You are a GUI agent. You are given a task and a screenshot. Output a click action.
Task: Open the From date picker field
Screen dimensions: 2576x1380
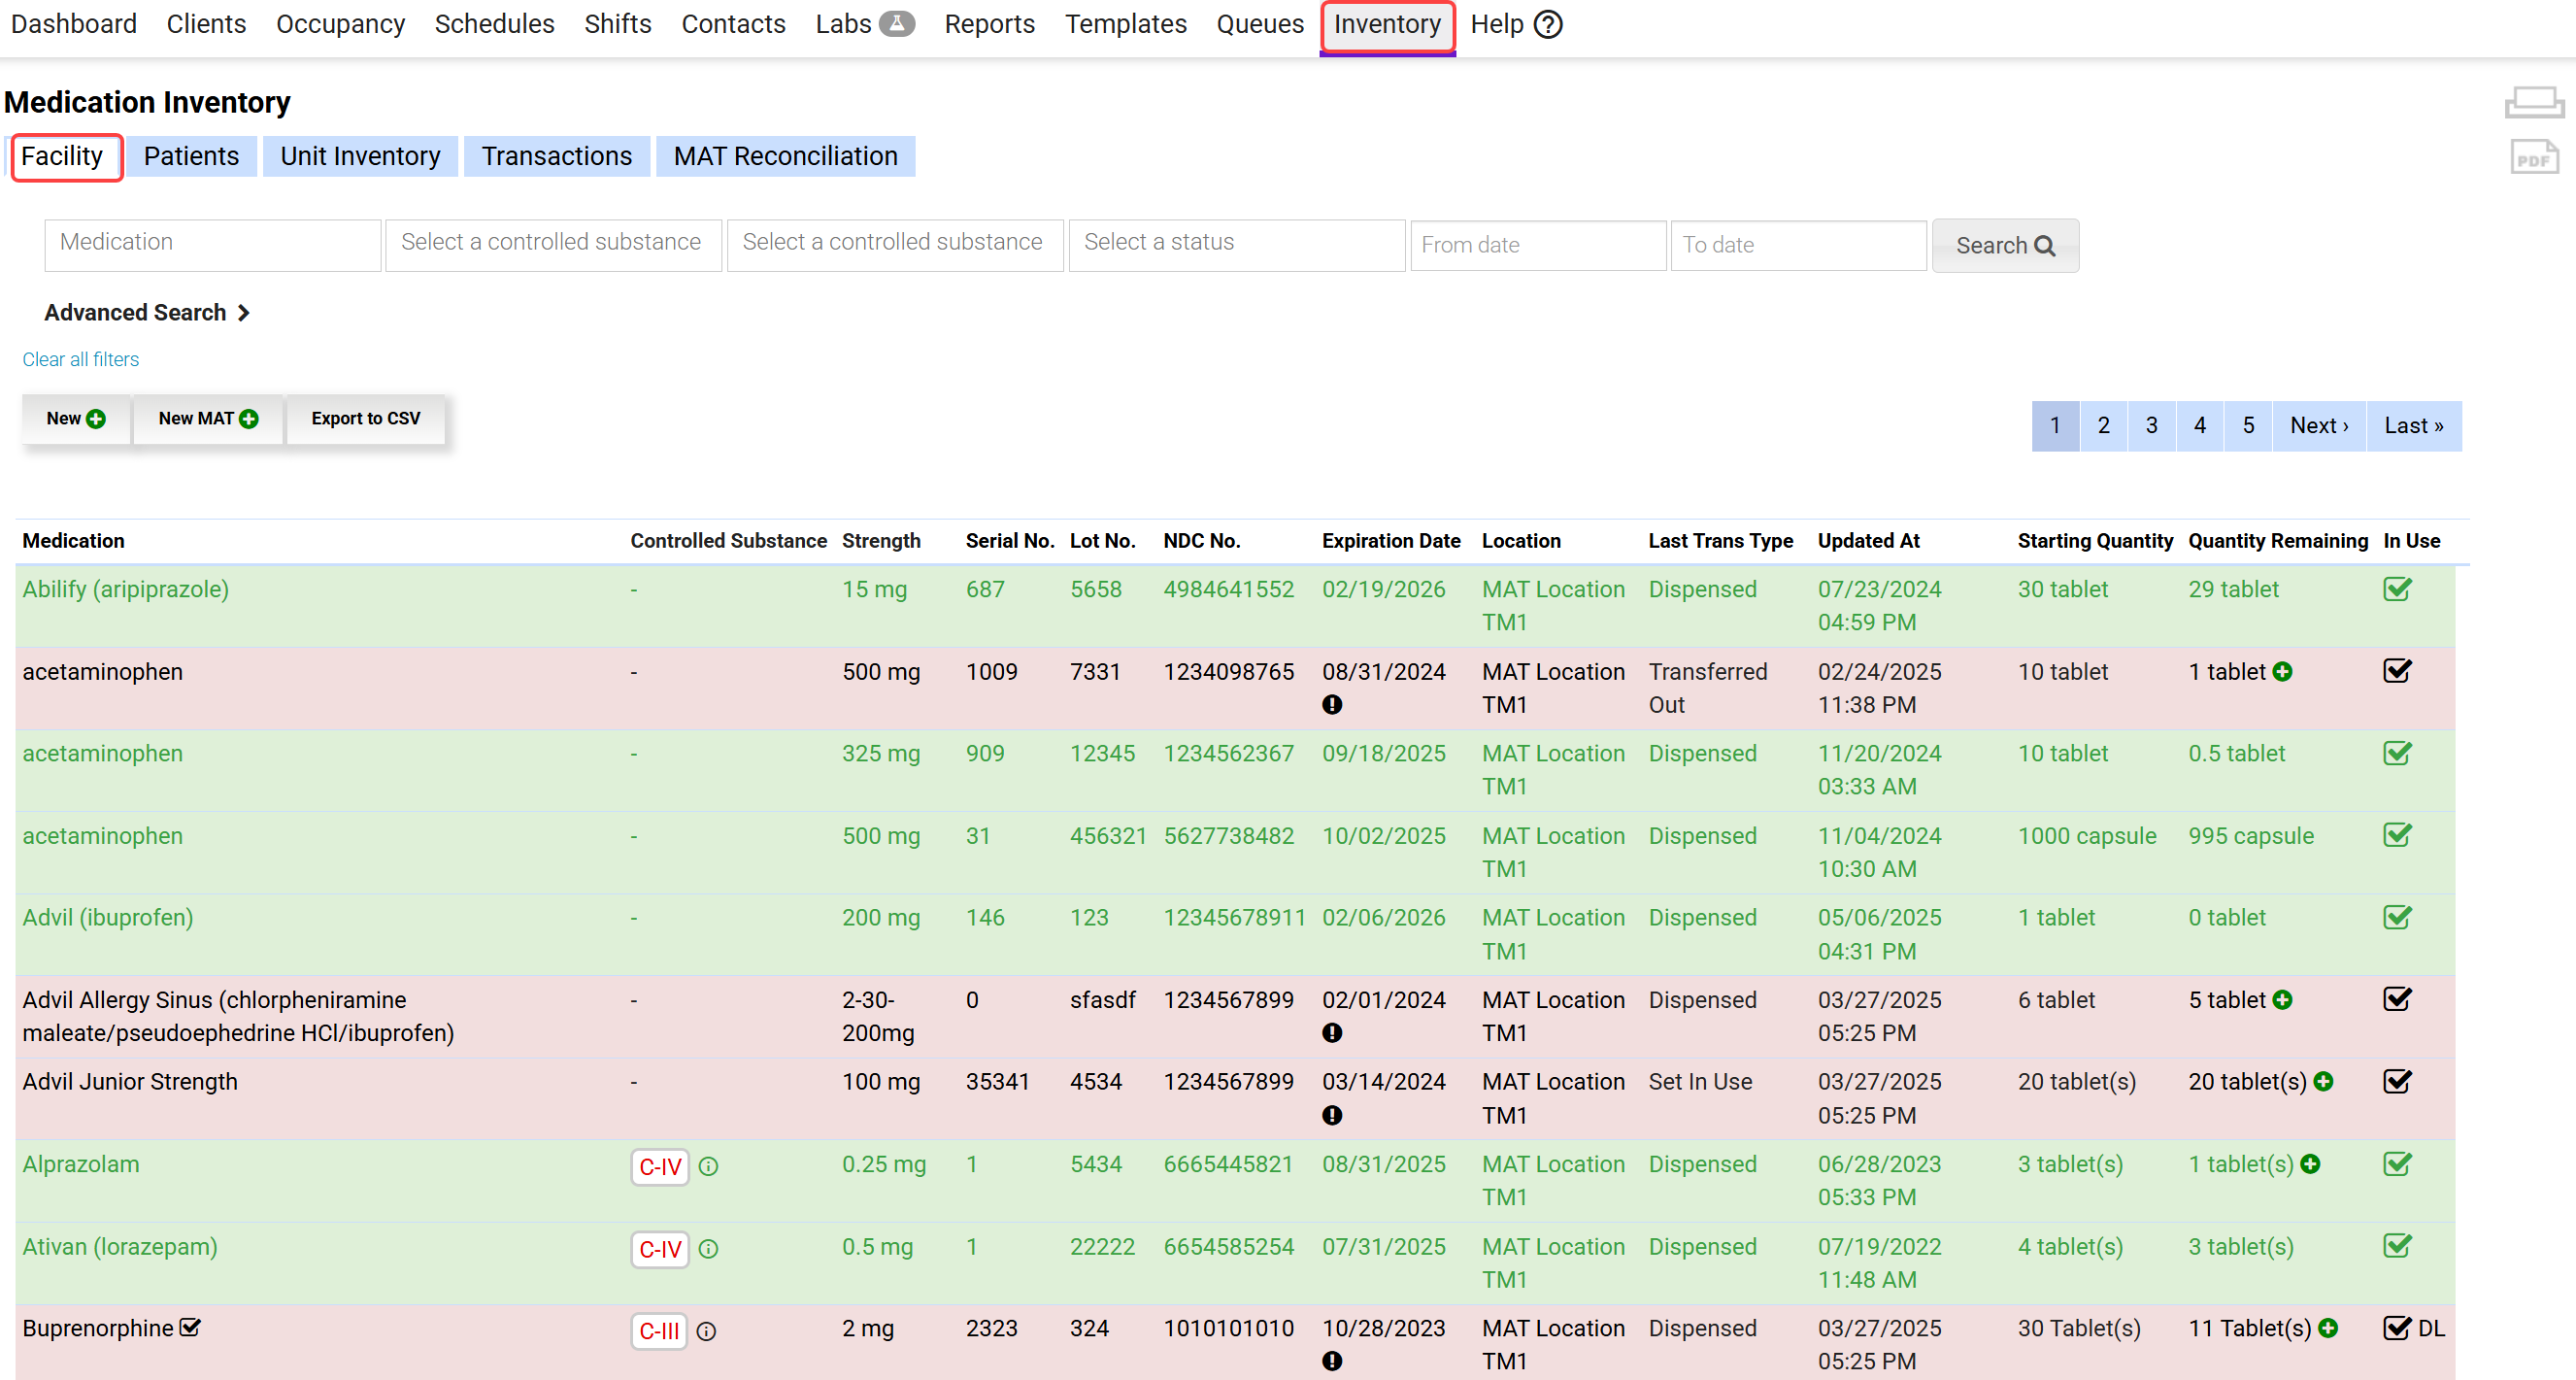point(1537,246)
